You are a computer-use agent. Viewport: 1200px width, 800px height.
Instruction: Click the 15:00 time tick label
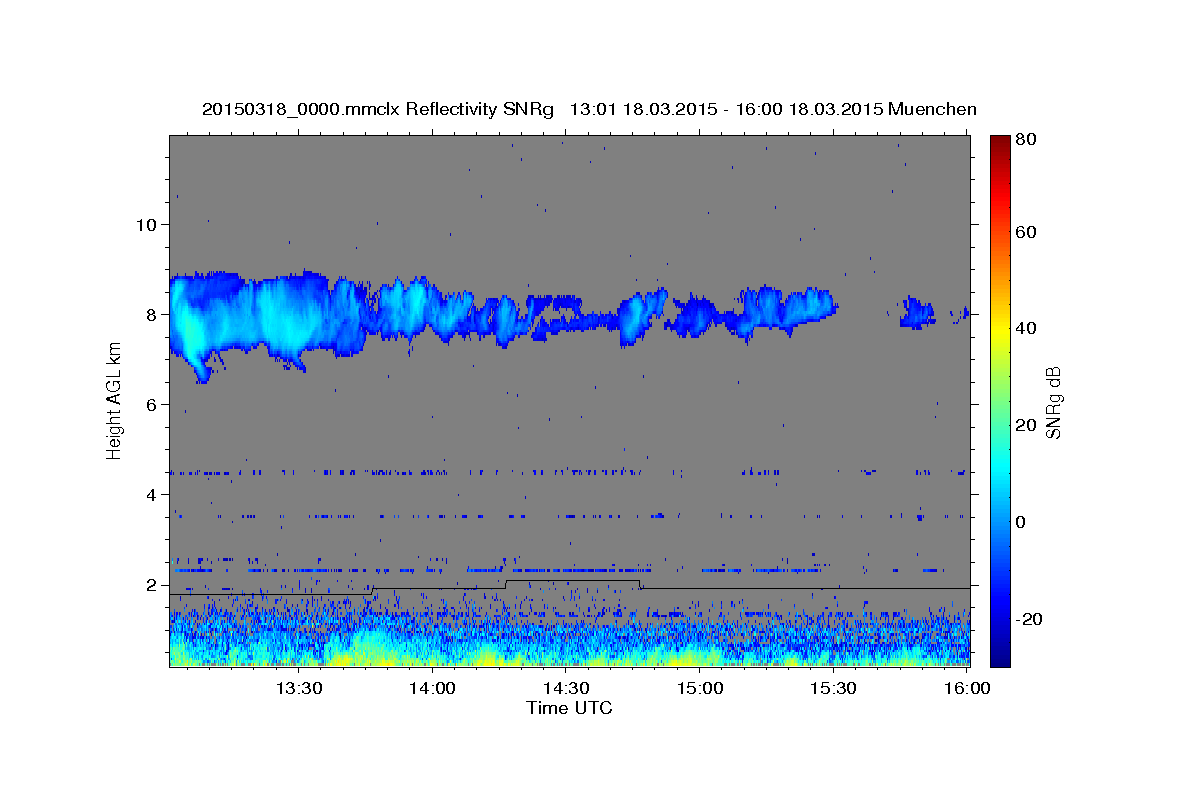tap(699, 688)
